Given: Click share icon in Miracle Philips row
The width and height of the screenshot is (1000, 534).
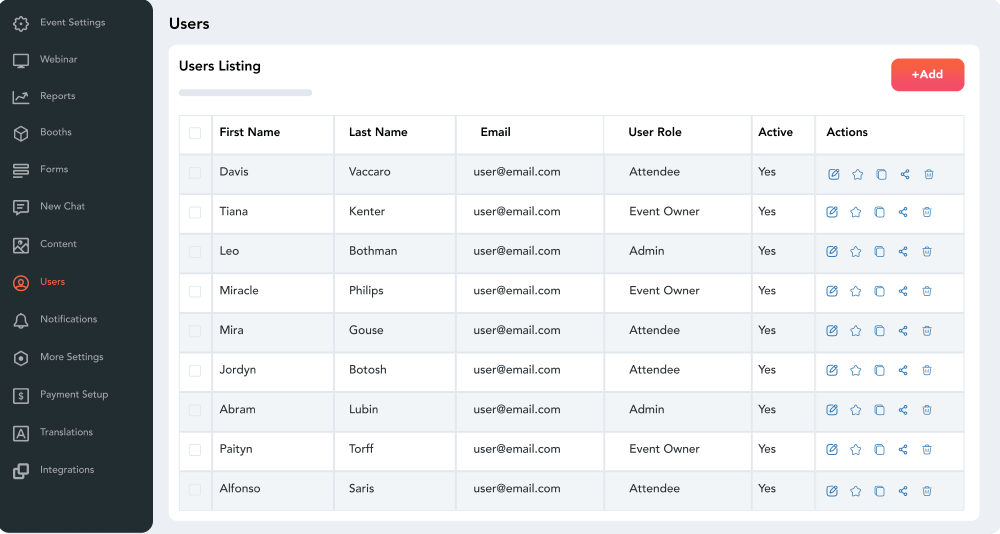Looking at the screenshot, I should click(x=903, y=291).
